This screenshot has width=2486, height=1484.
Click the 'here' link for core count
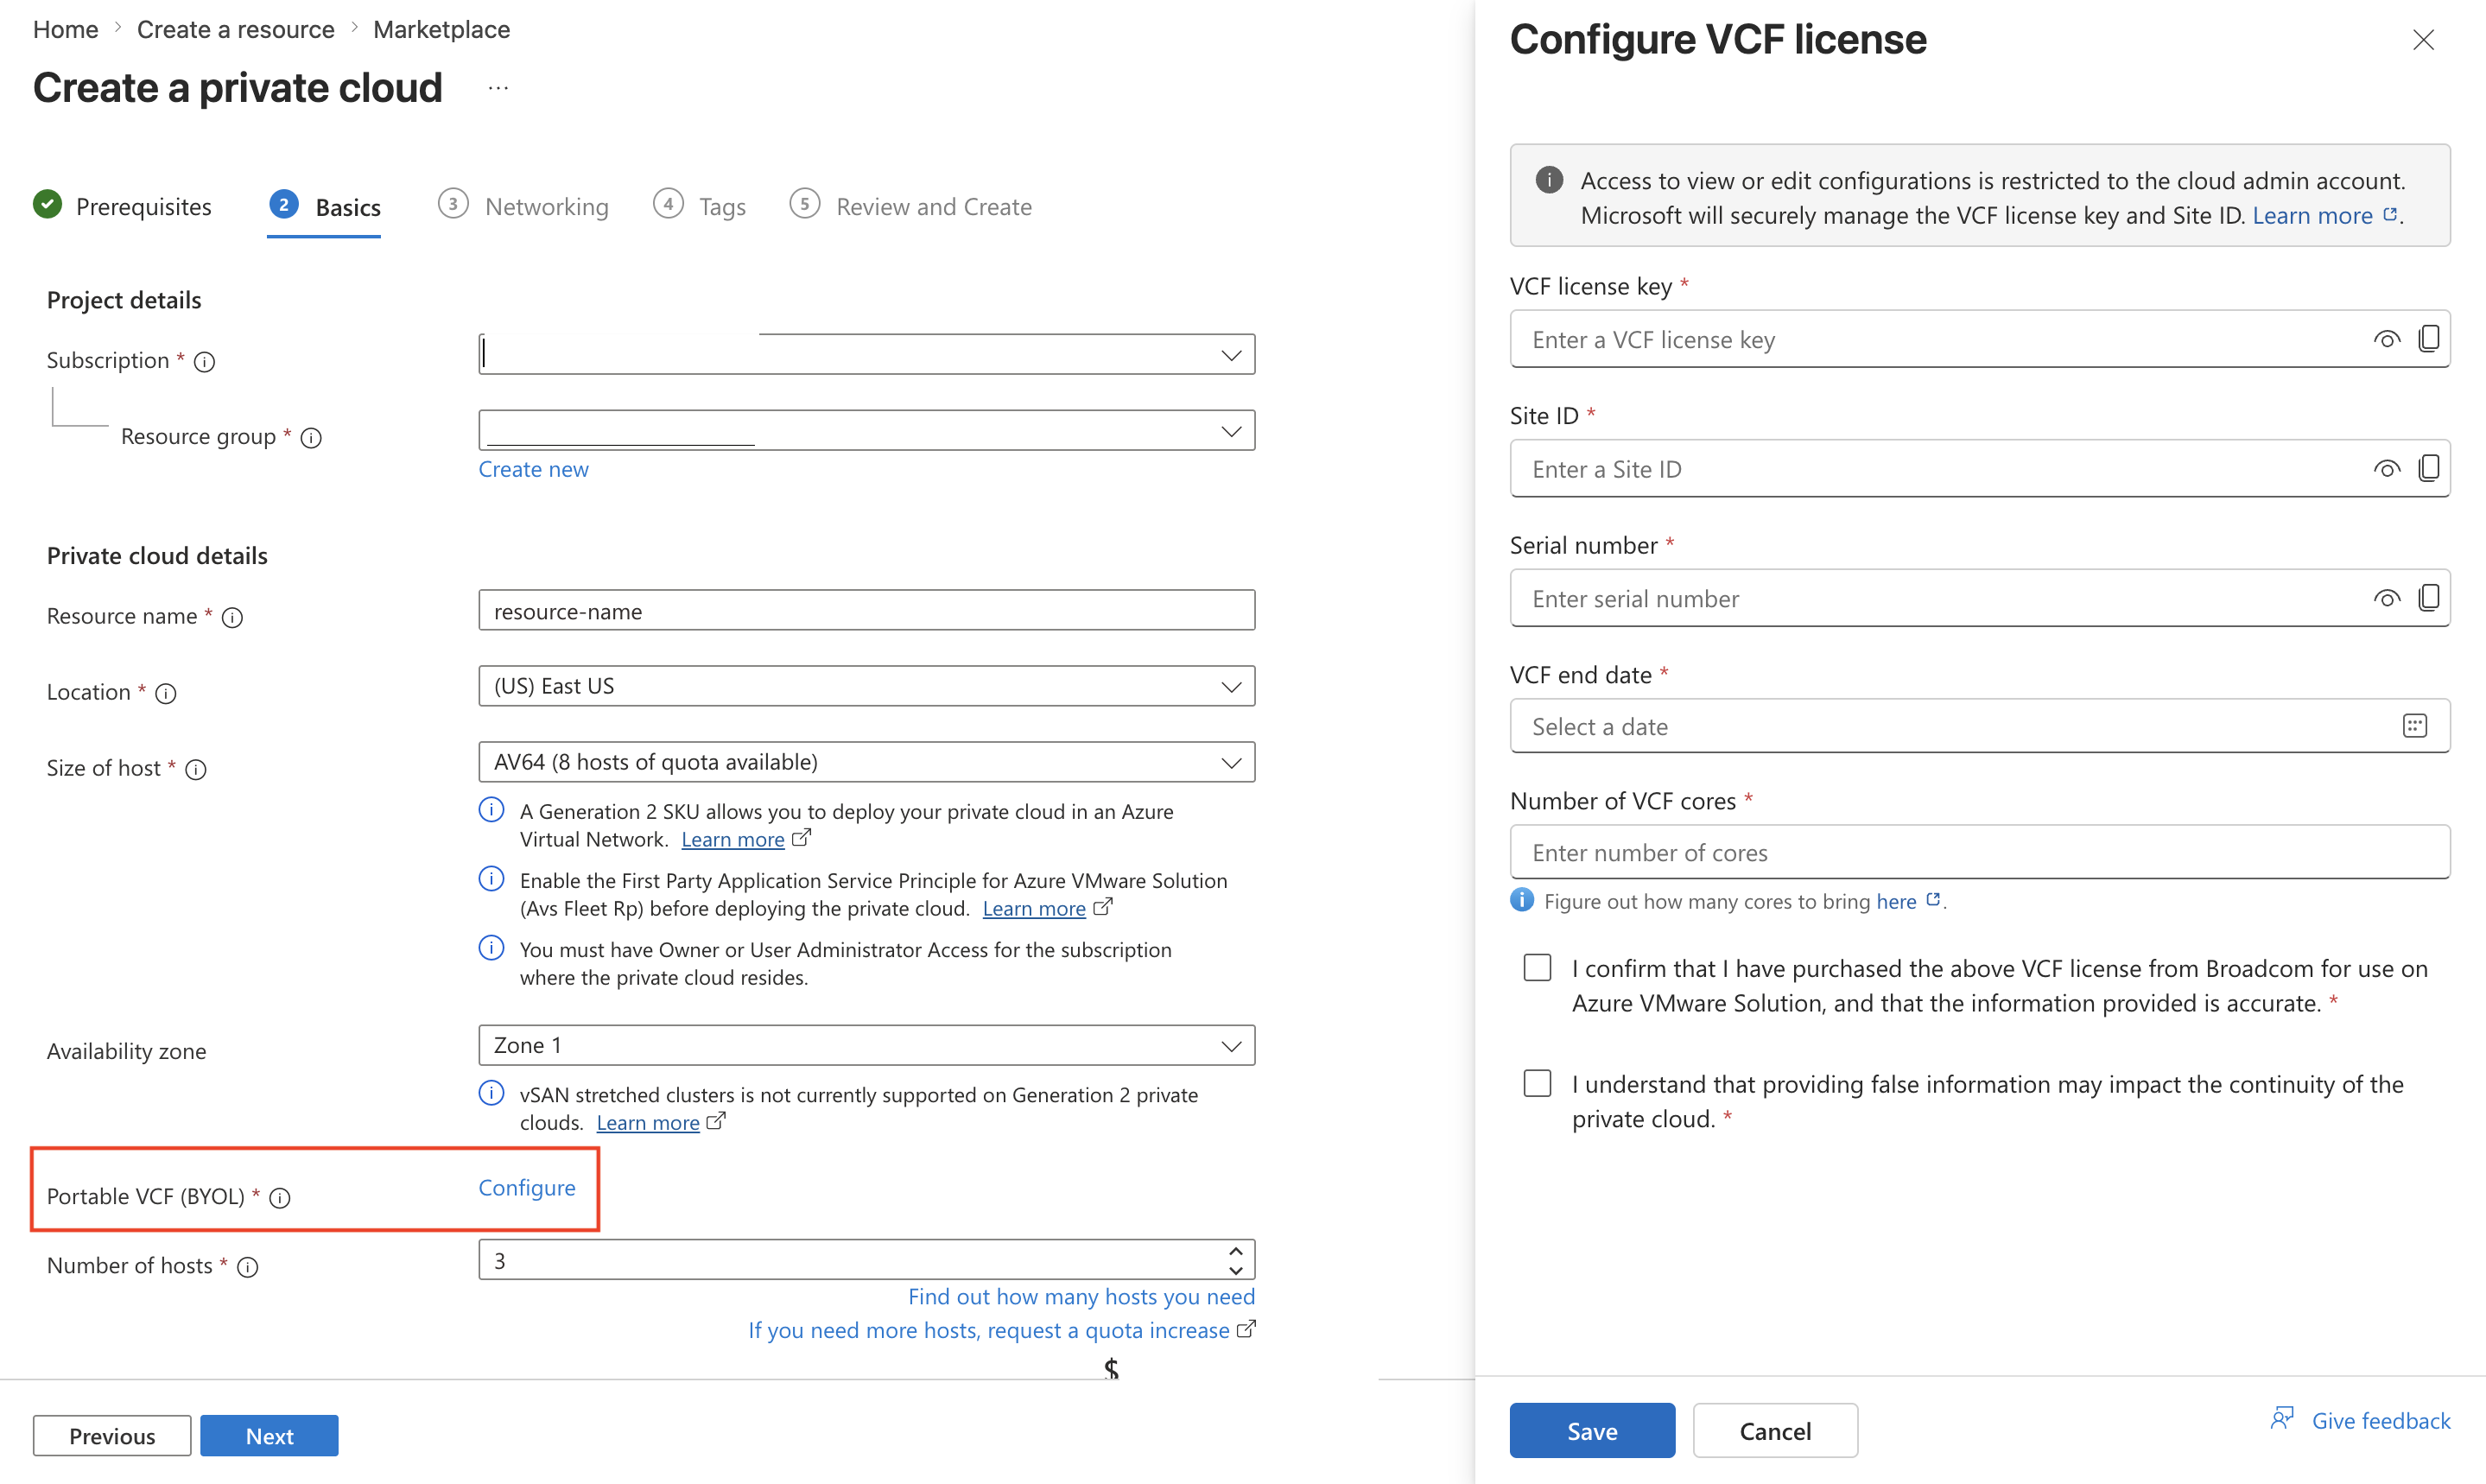(x=1896, y=901)
